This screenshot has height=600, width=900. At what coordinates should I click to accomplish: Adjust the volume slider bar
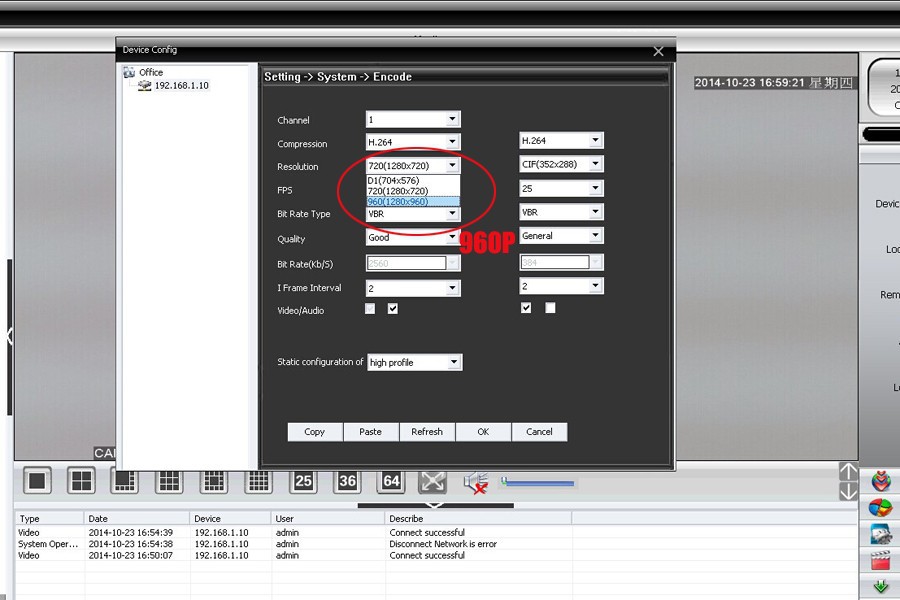538,483
